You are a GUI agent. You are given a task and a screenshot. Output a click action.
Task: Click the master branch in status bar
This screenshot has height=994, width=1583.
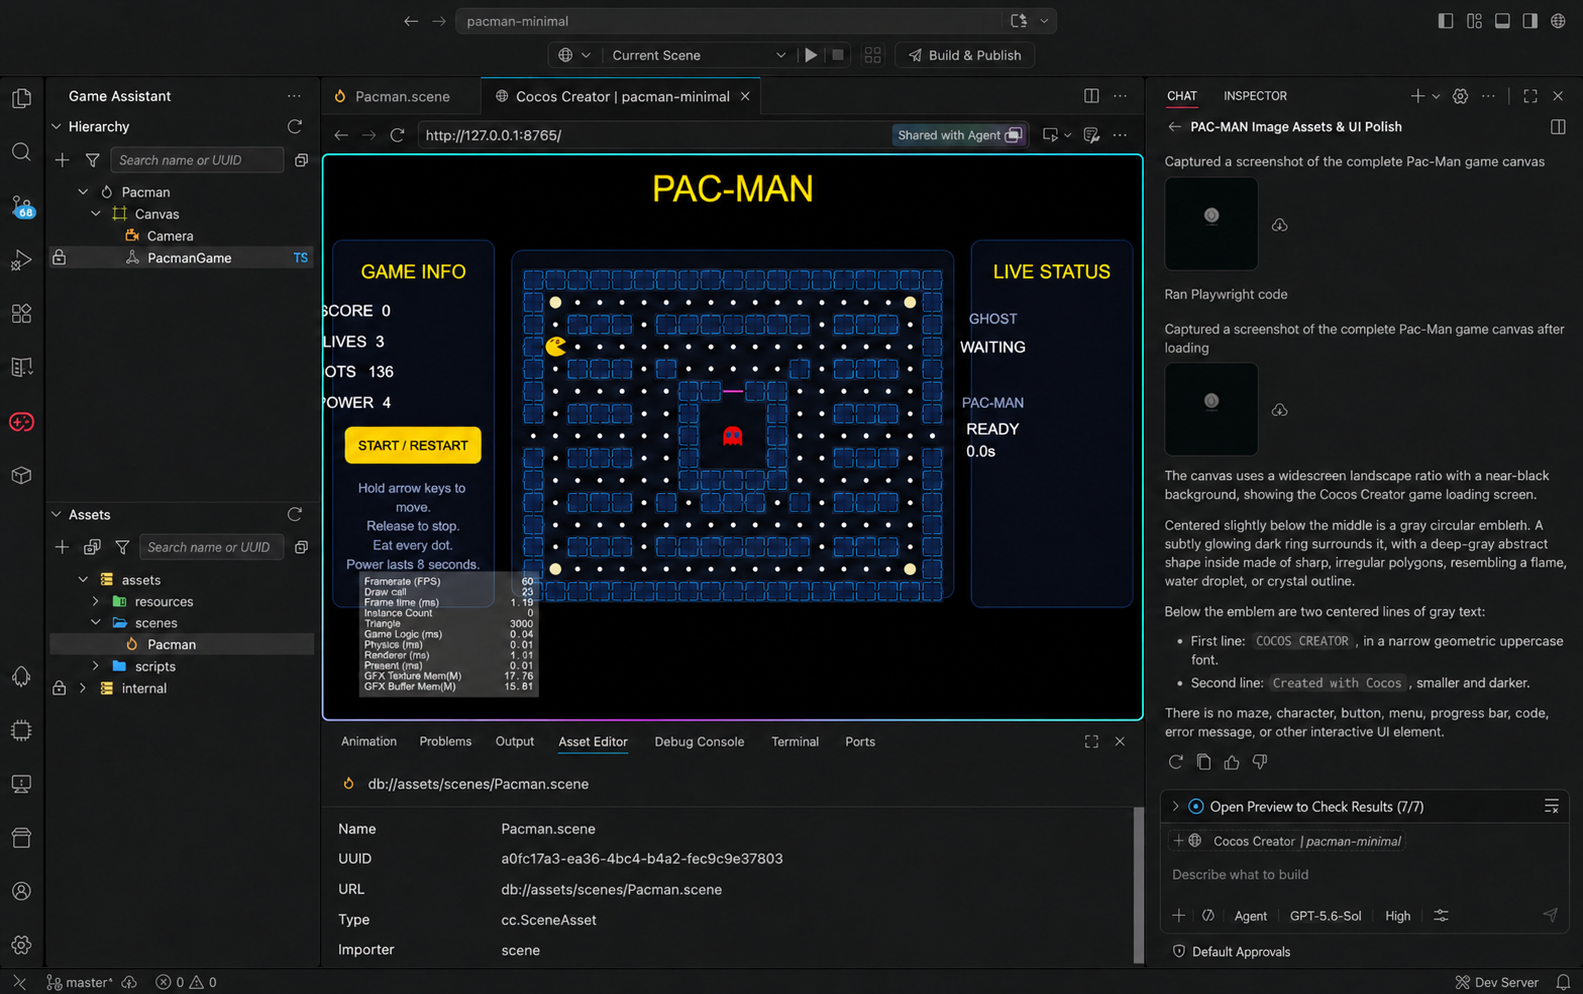pos(80,982)
